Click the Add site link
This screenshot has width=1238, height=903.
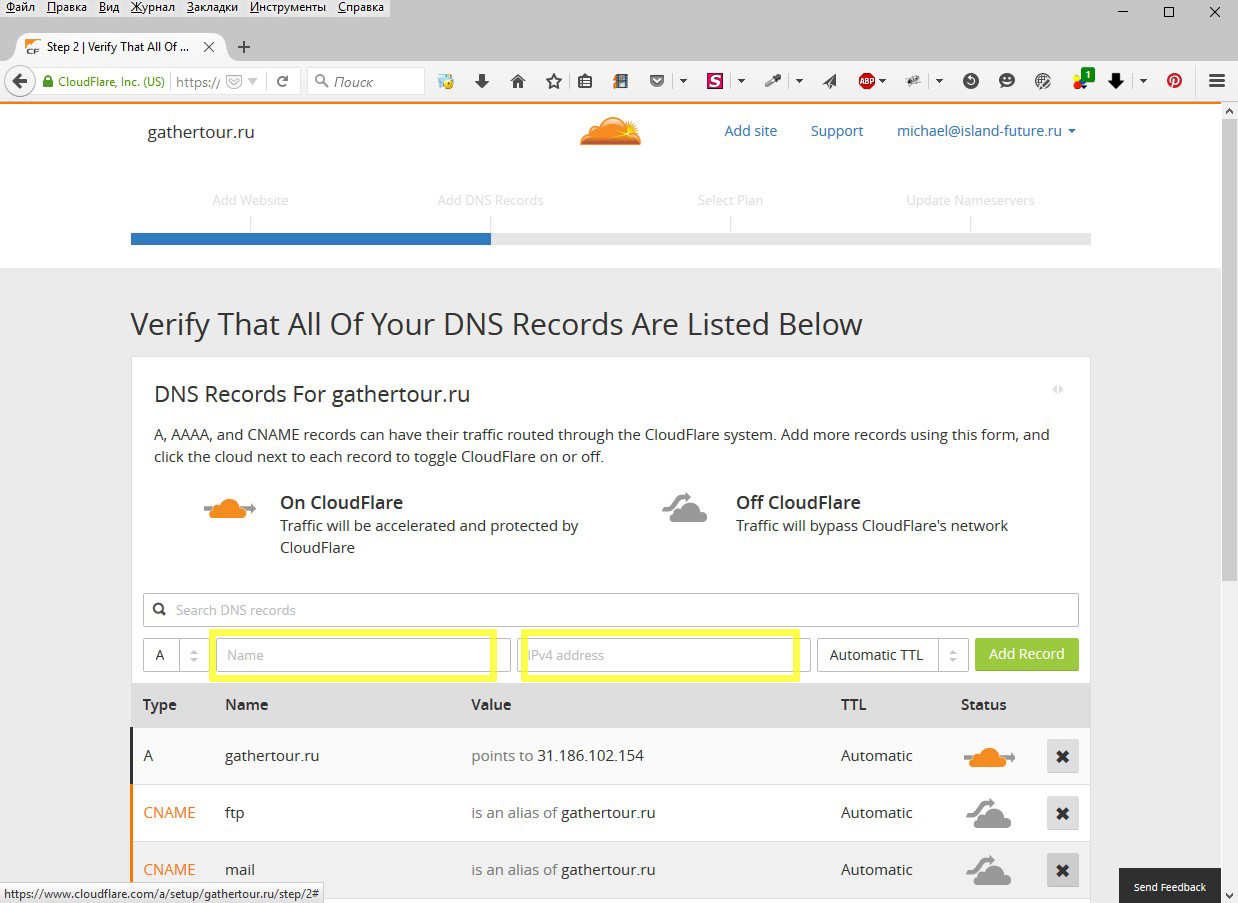point(751,131)
